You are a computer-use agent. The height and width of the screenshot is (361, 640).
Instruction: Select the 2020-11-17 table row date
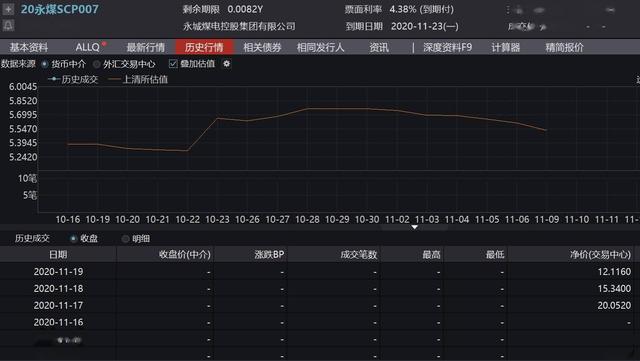[x=58, y=305]
